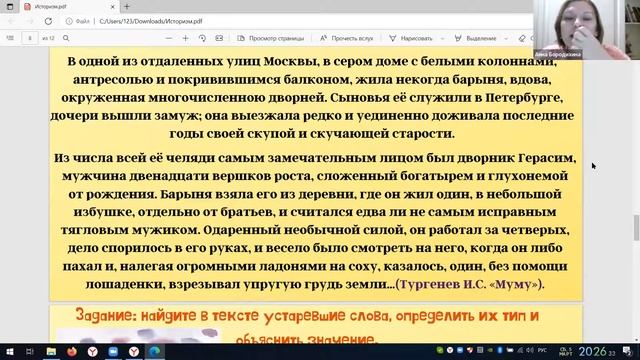Open a new browser tab
The width and height of the screenshot is (640, 360).
click(127, 7)
